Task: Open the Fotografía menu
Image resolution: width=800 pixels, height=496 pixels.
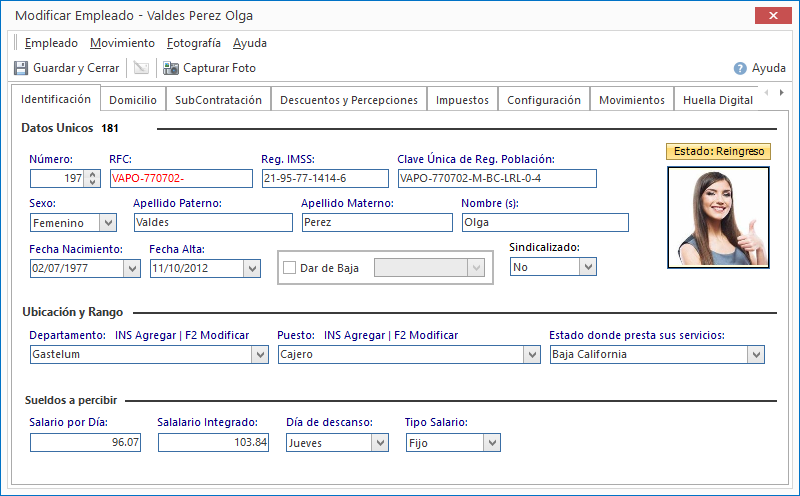Action: pyautogui.click(x=194, y=43)
